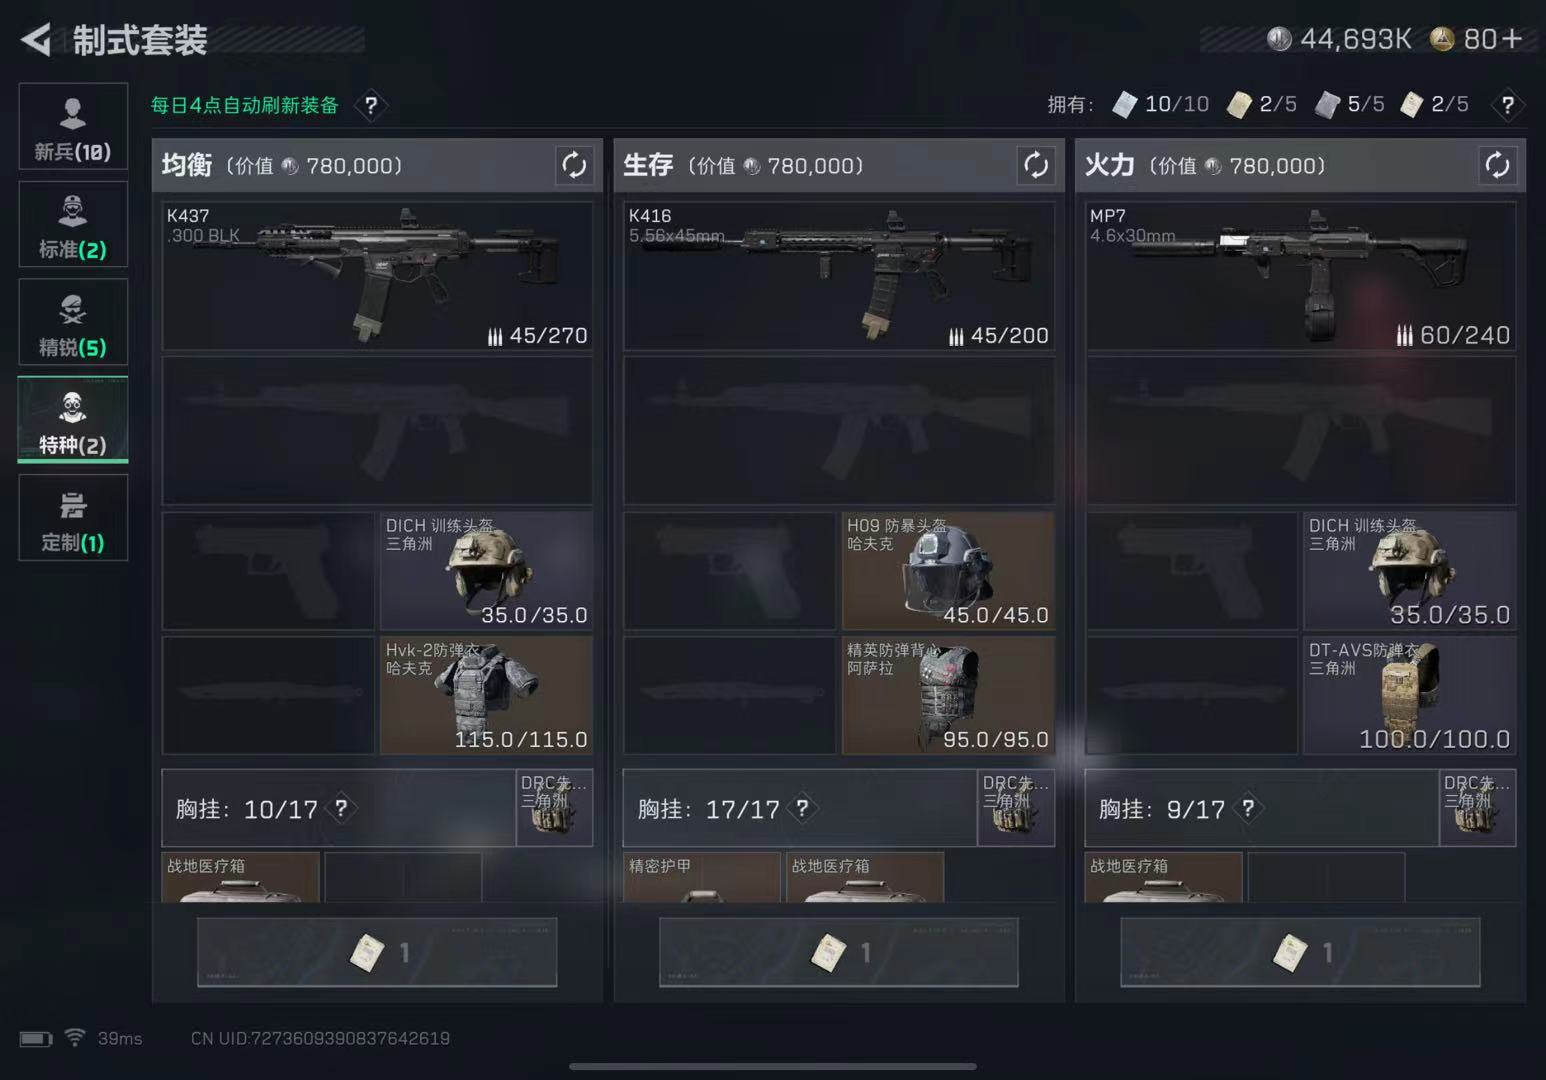Inspect the H09 防暴头盔 helmet
The image size is (1546, 1080).
948,571
